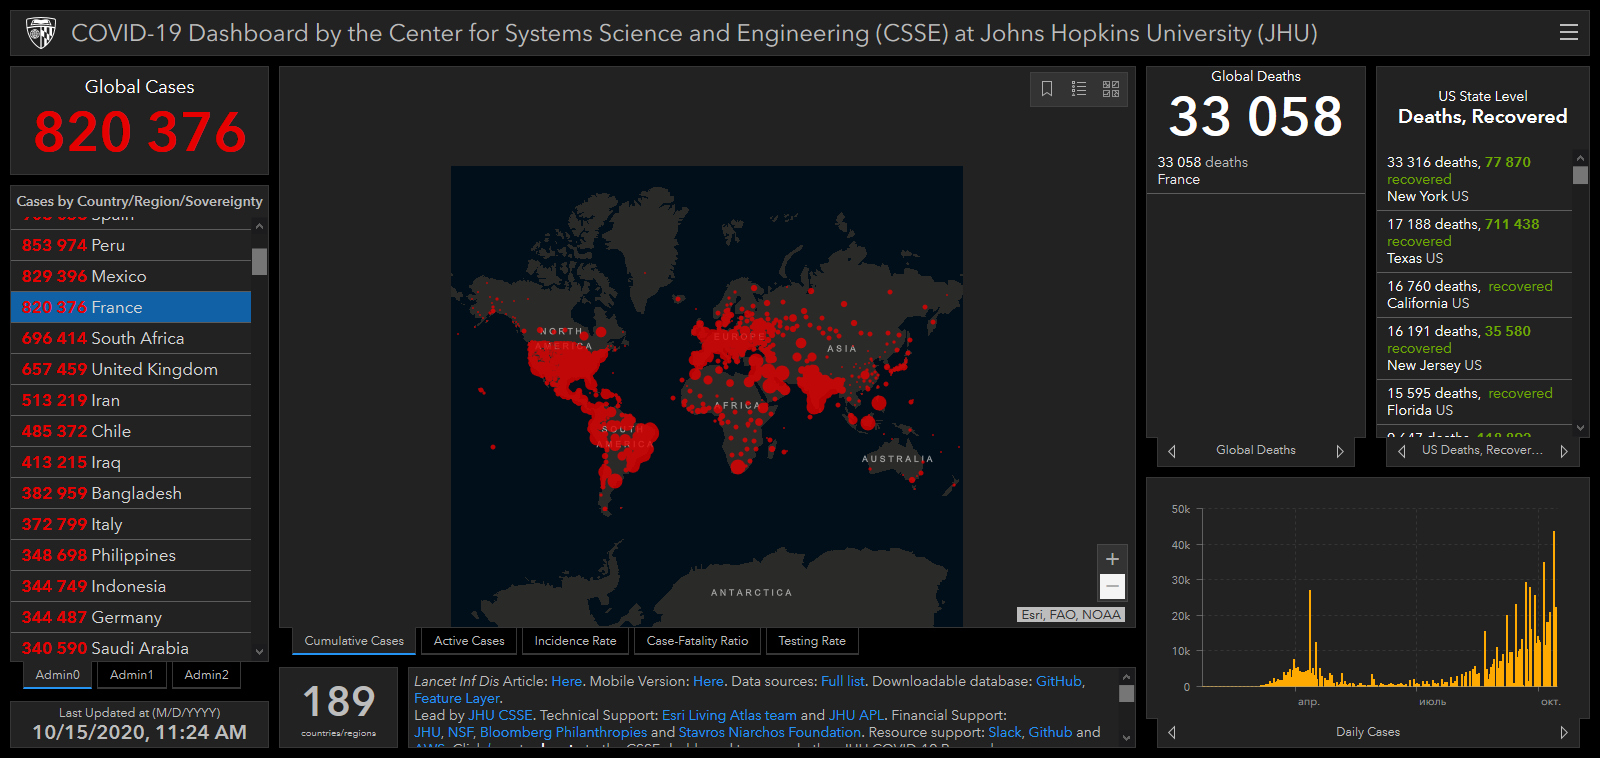
Task: Select the highlighted France row
Action: coord(131,307)
